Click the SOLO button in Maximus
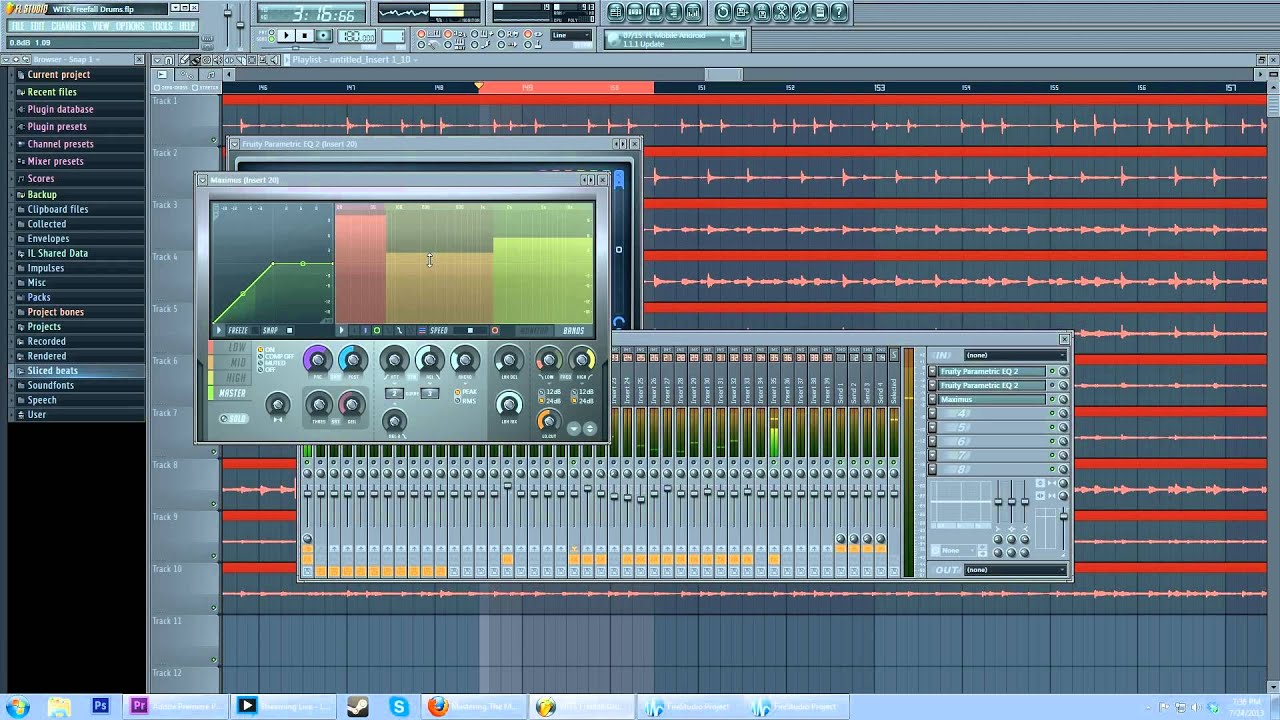 coord(234,419)
